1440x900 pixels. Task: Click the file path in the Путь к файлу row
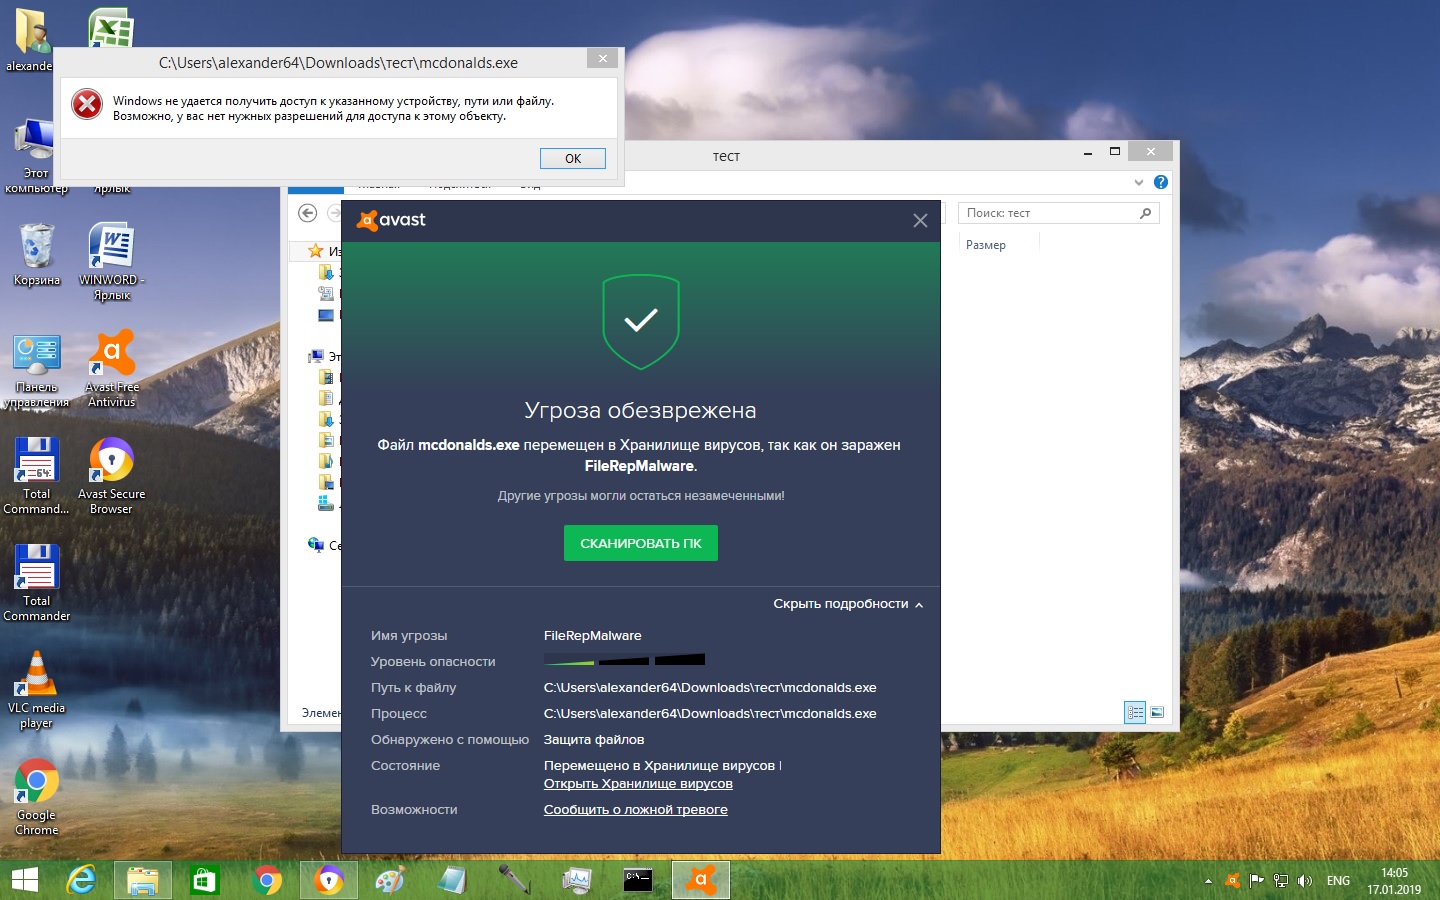click(710, 688)
